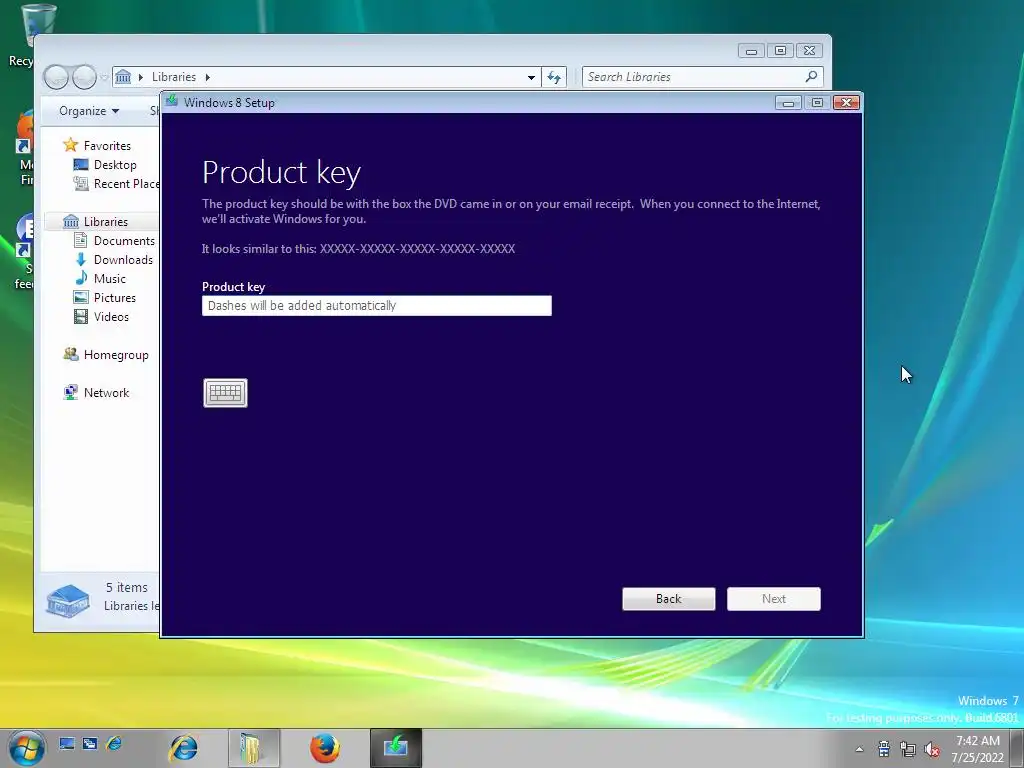1024x768 pixels.
Task: Switch to Windows Setup taskbar button
Action: pos(396,748)
